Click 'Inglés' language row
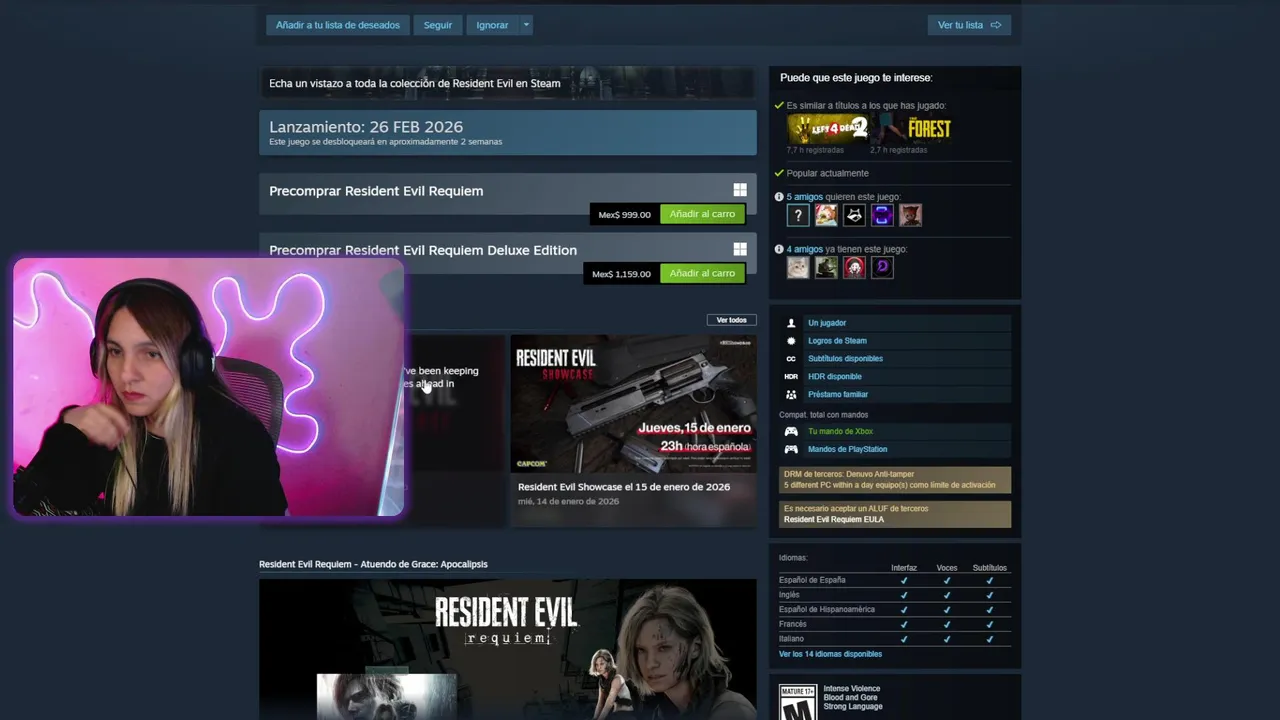The height and width of the screenshot is (720, 1280). (894, 595)
